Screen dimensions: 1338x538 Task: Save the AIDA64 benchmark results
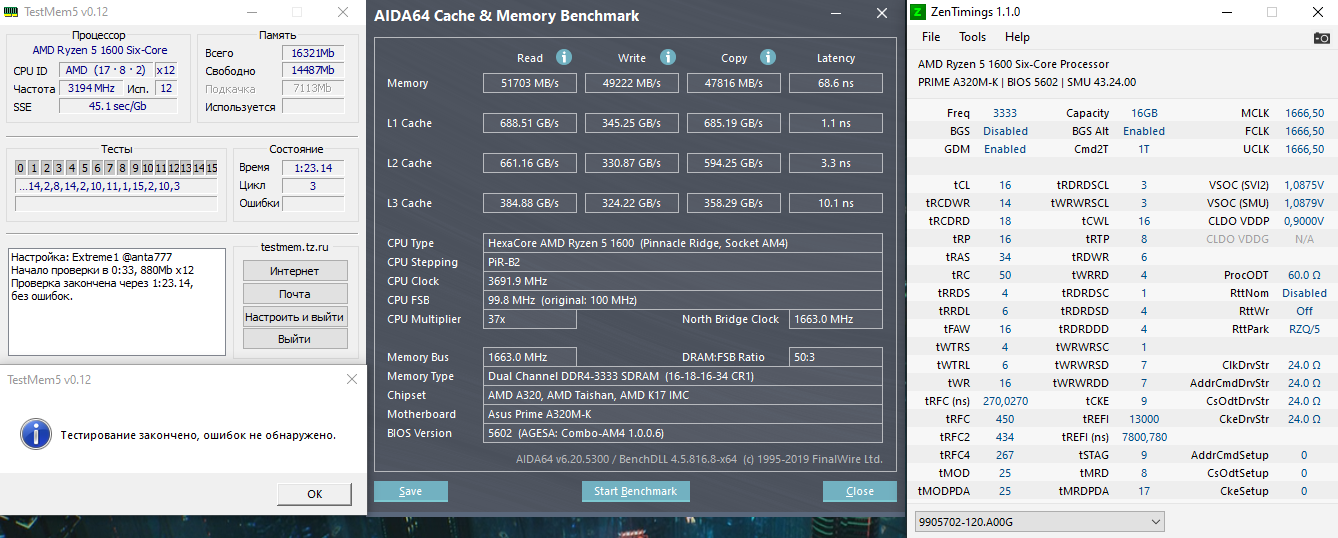pos(410,491)
